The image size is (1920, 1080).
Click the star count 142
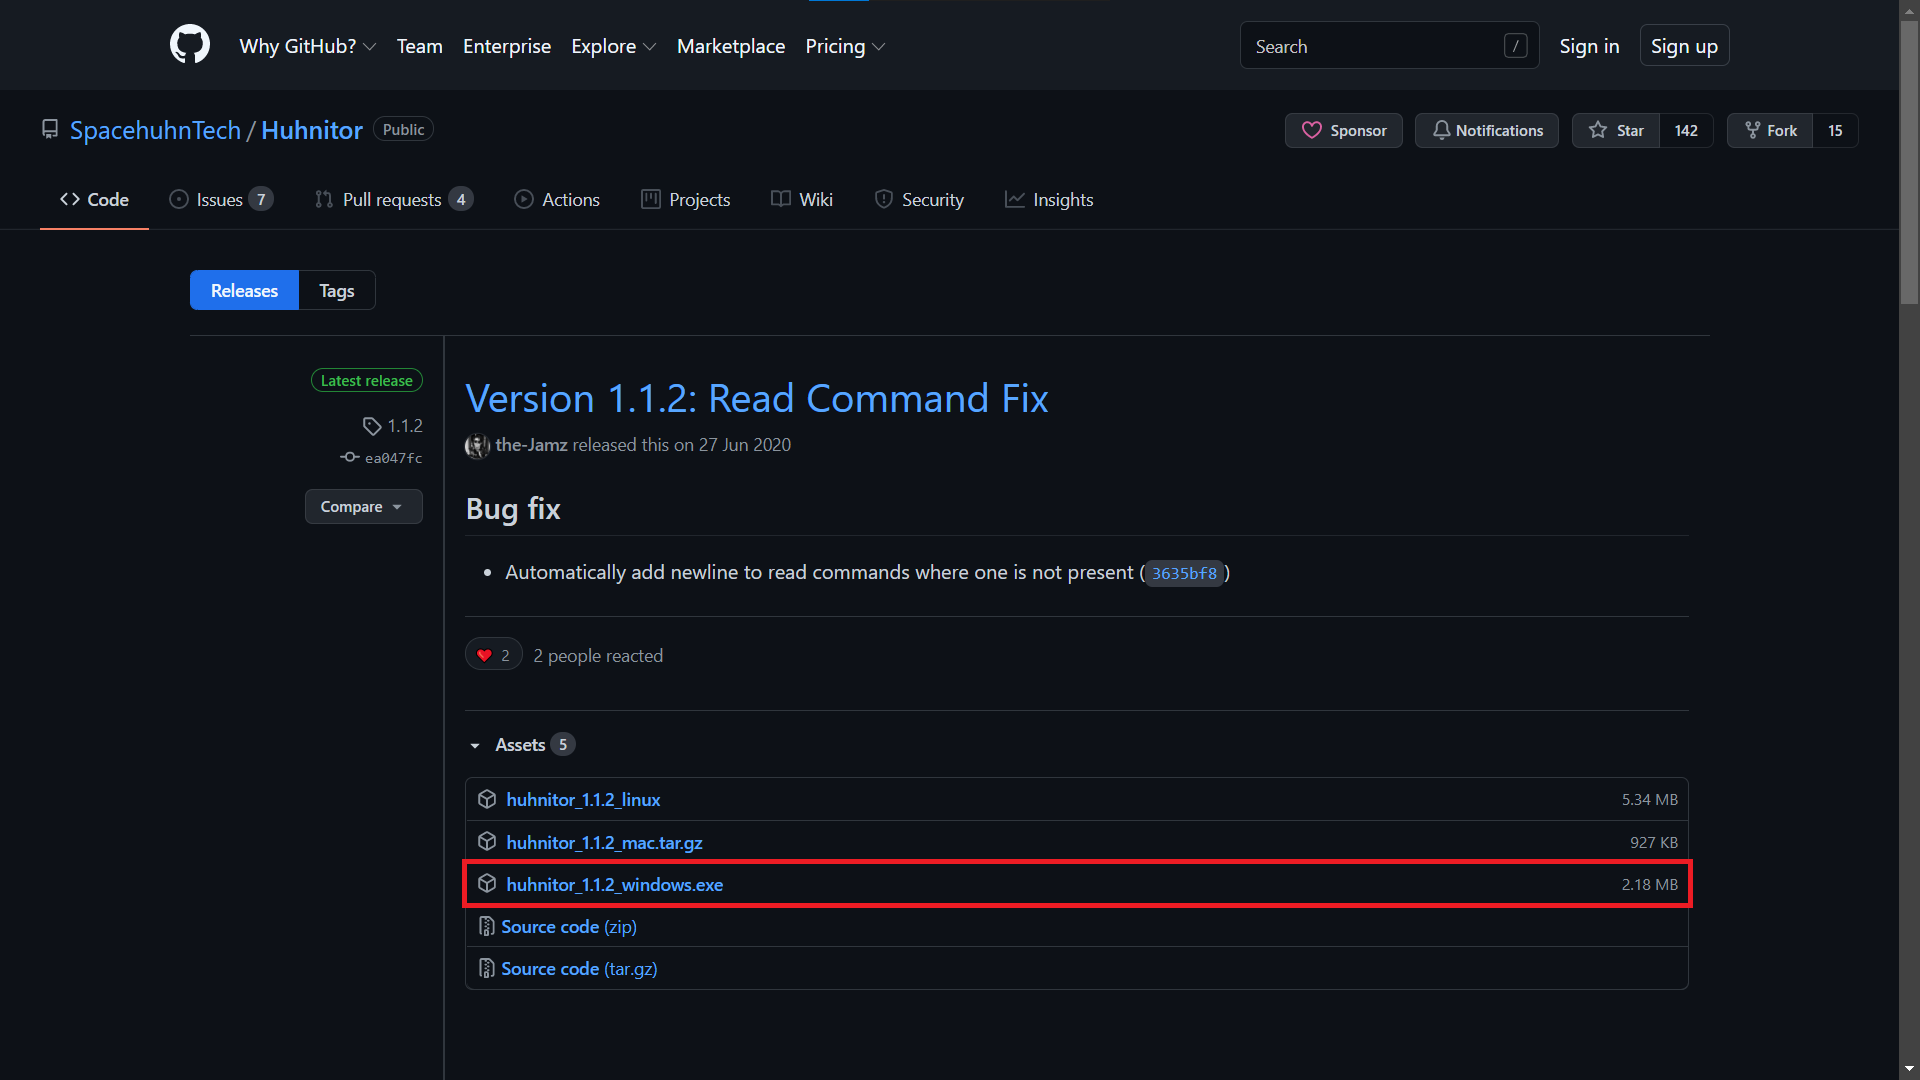click(1686, 130)
